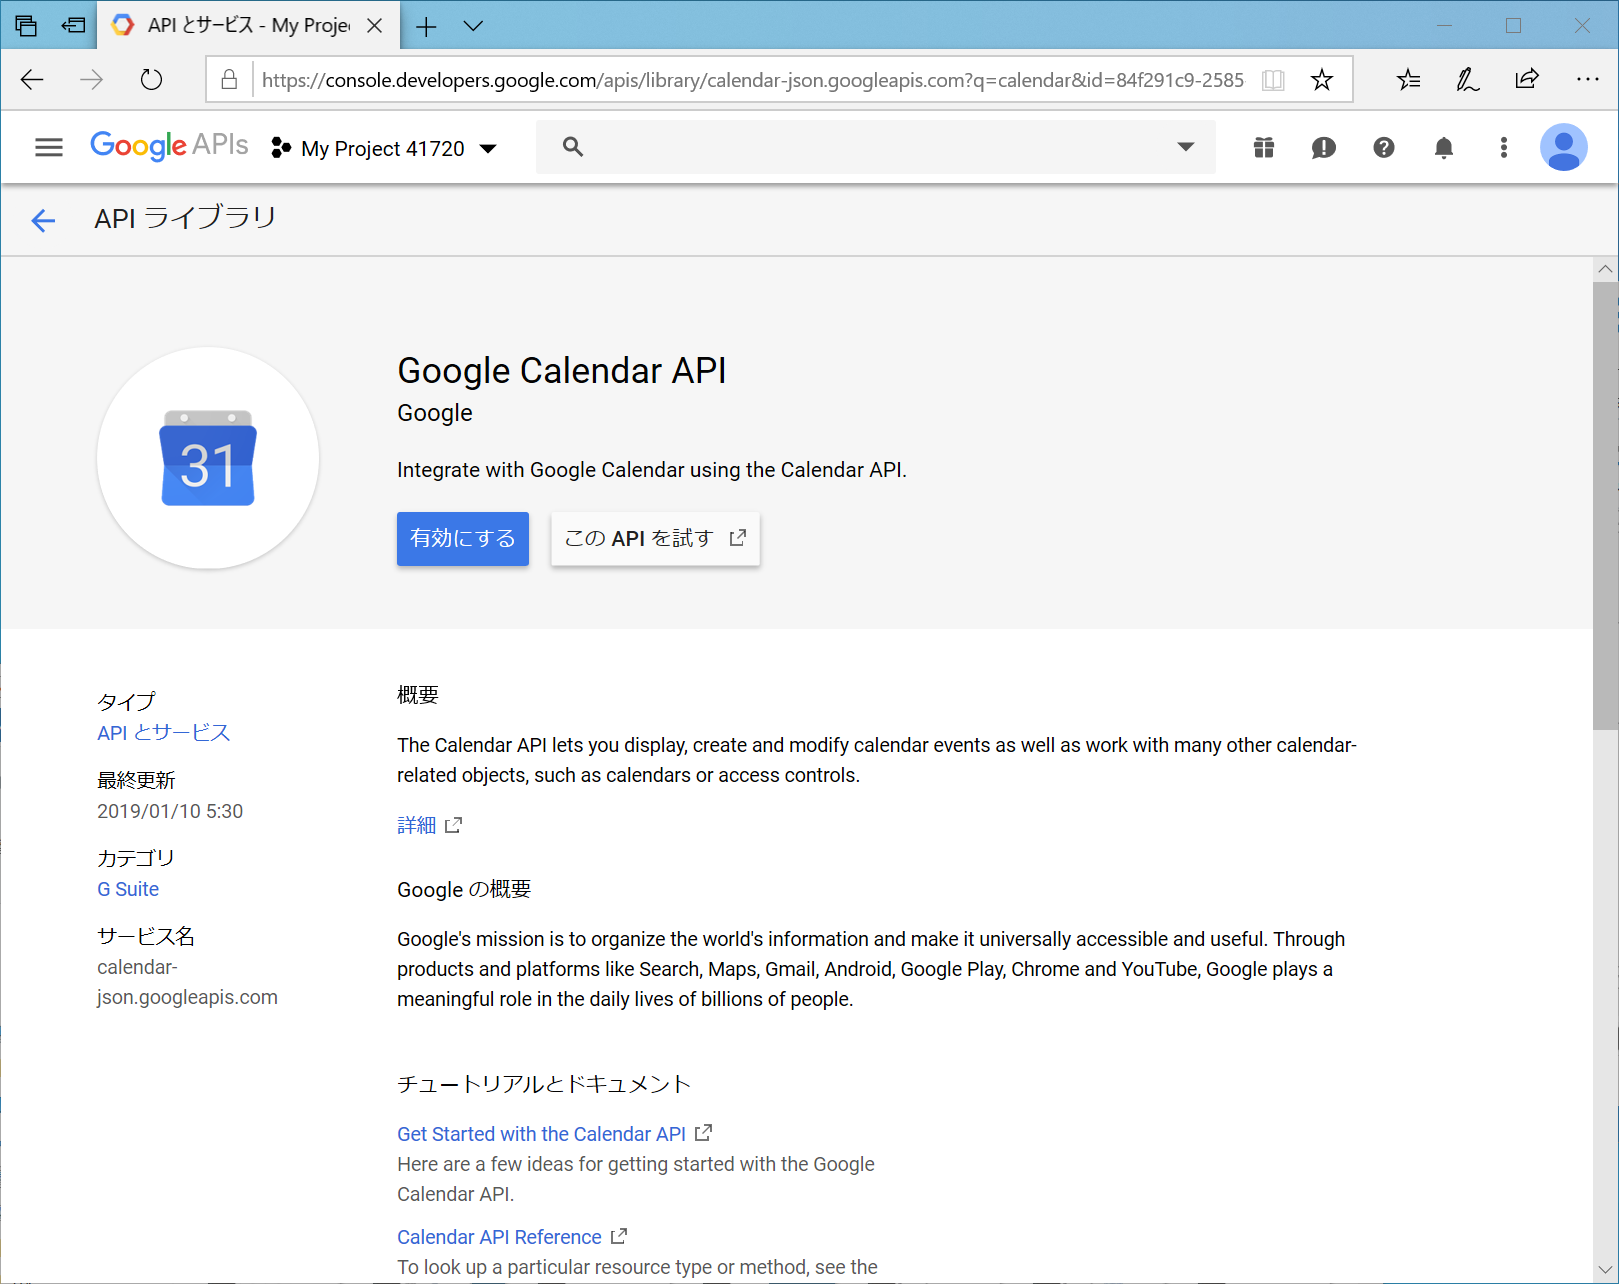Select the API とサービス browser tab
This screenshot has width=1619, height=1284.
tap(248, 26)
